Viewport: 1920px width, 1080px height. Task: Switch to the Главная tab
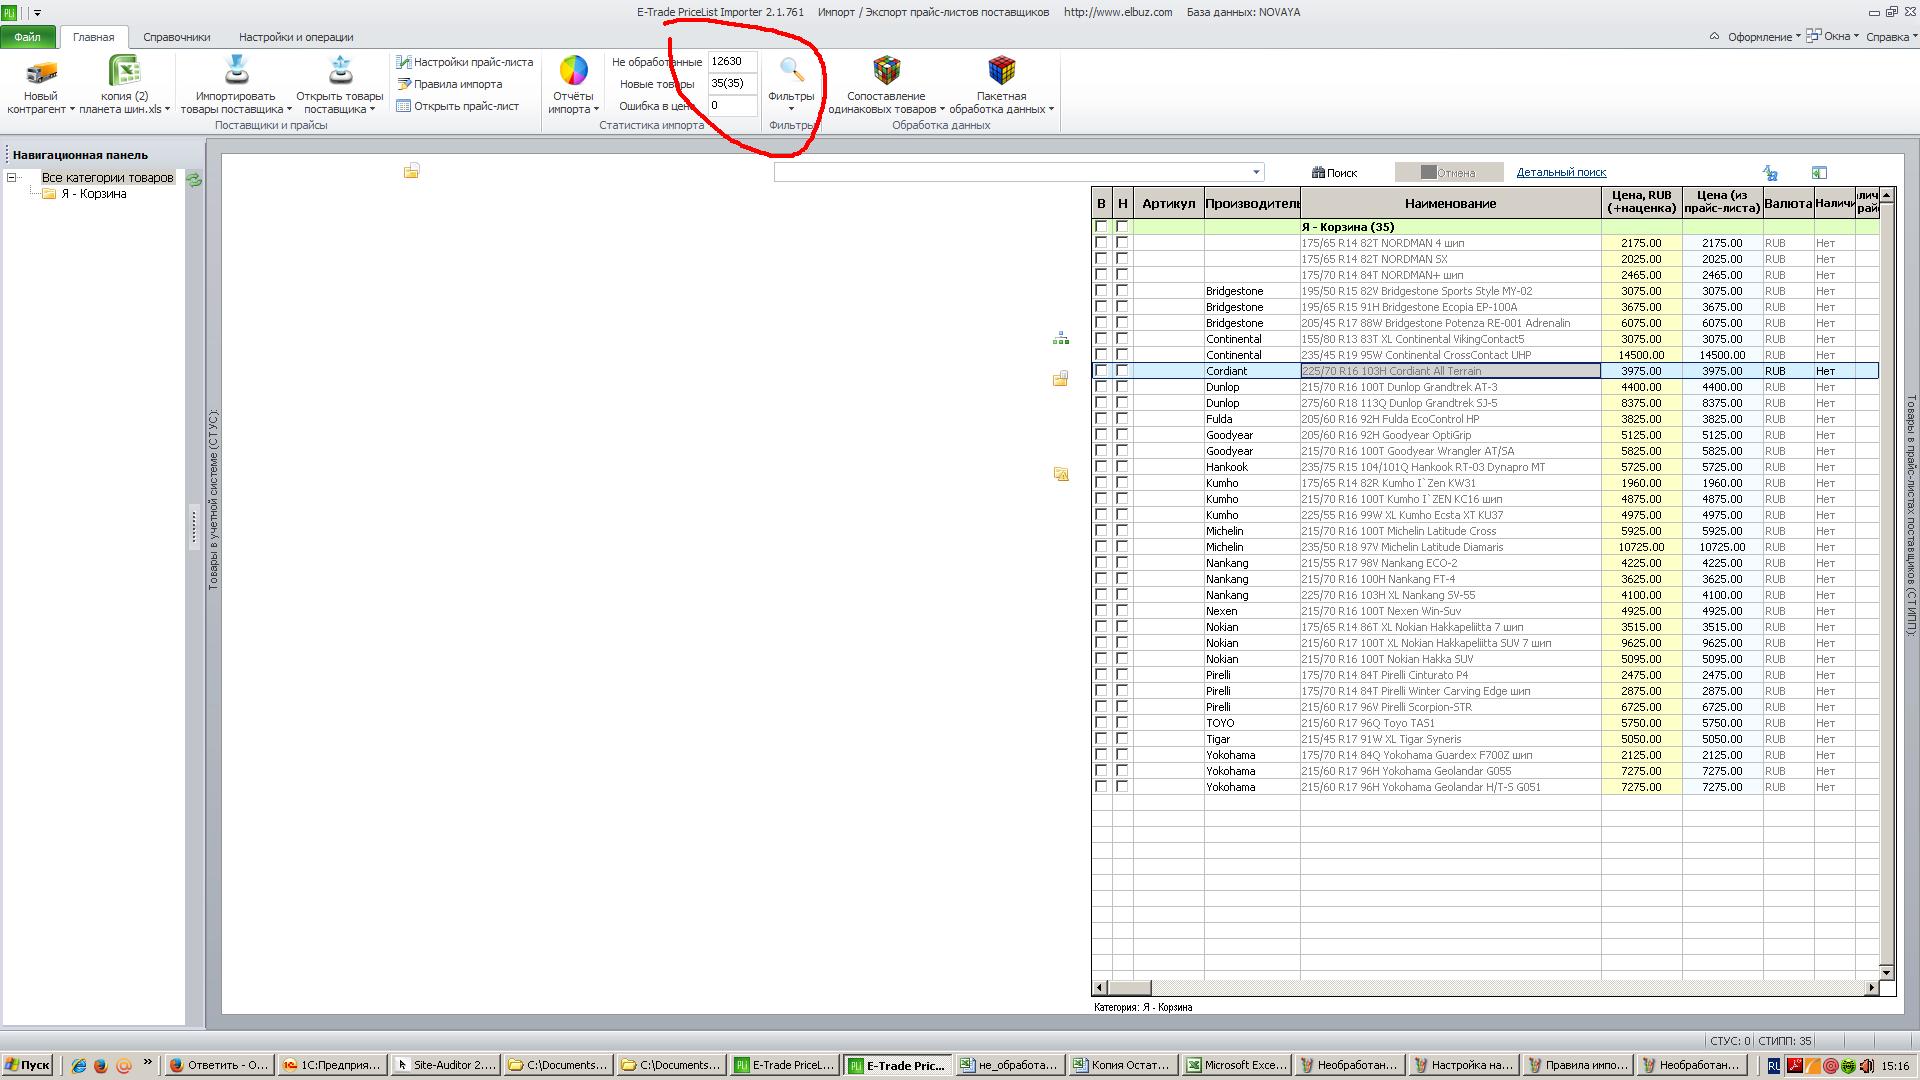coord(93,37)
